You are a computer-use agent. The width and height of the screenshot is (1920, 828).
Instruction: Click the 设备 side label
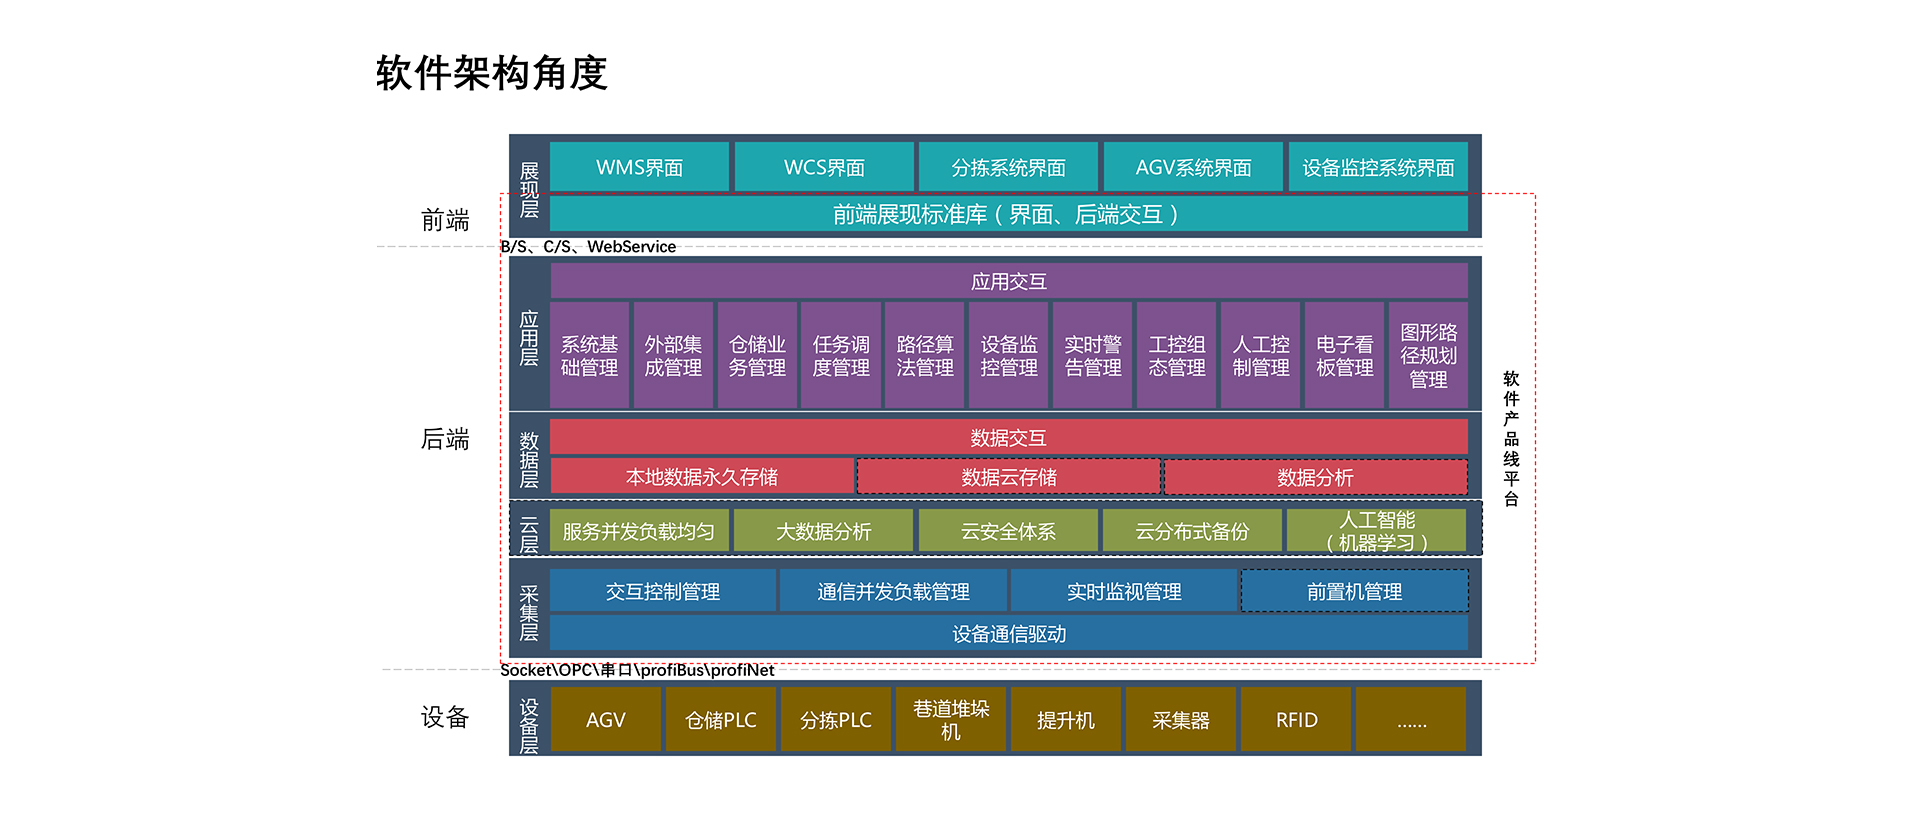click(445, 717)
